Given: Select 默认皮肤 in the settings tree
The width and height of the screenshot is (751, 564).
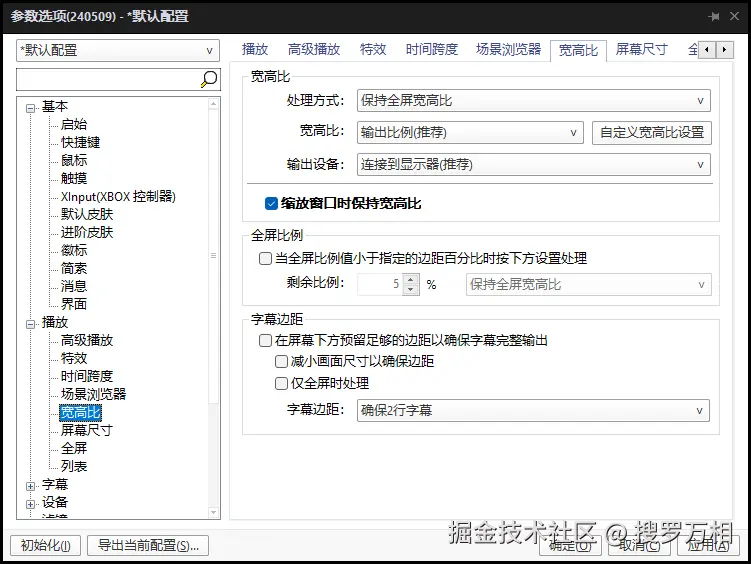Looking at the screenshot, I should pos(87,214).
